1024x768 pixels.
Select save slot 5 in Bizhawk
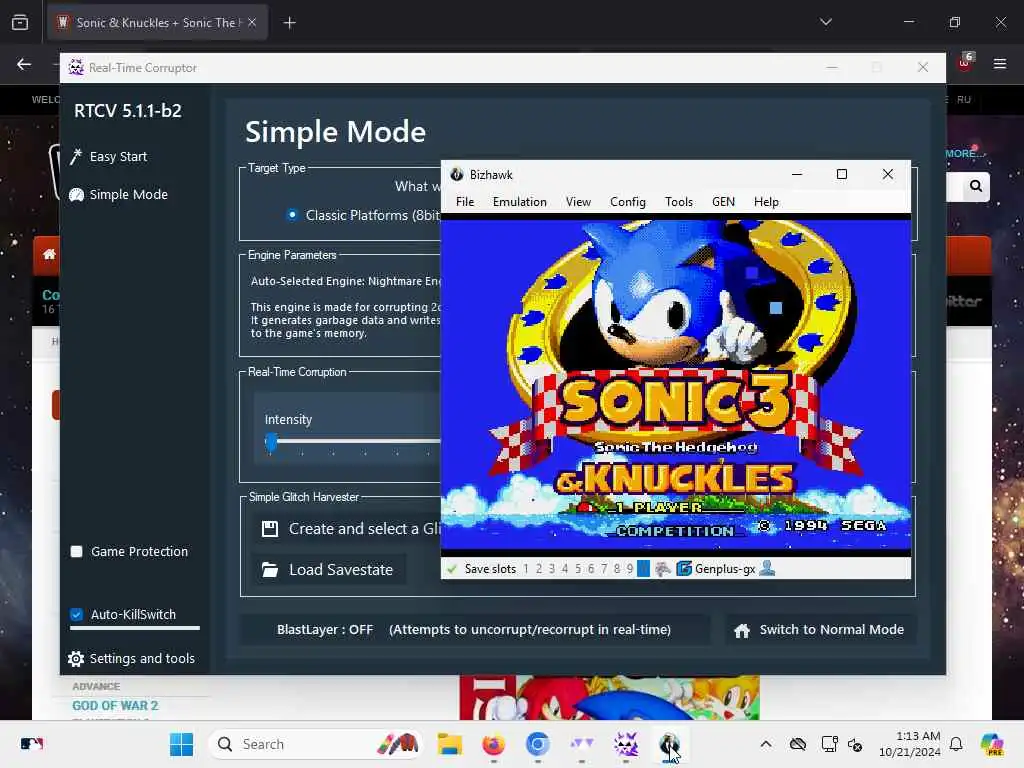coord(578,569)
